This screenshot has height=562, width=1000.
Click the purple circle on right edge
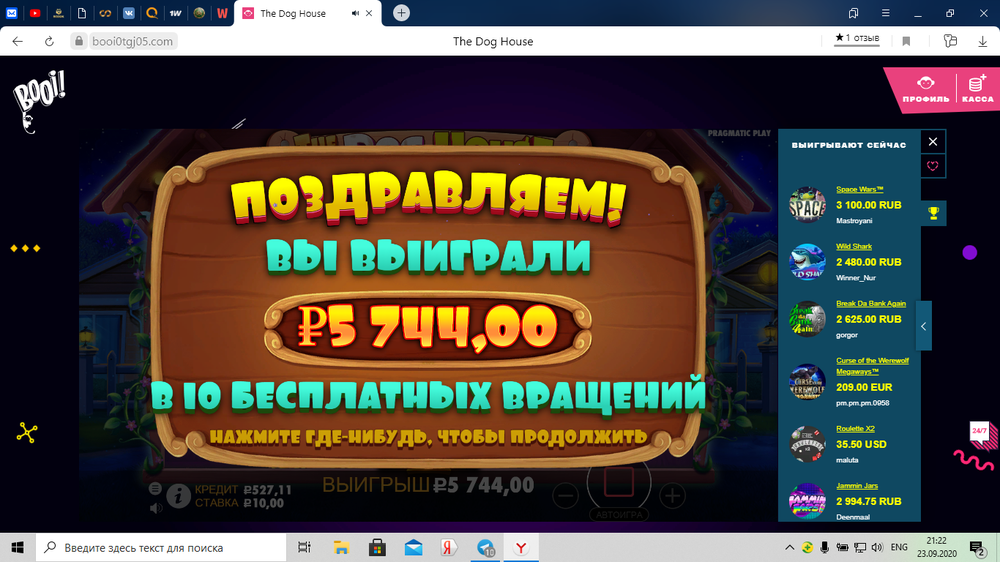tap(969, 253)
